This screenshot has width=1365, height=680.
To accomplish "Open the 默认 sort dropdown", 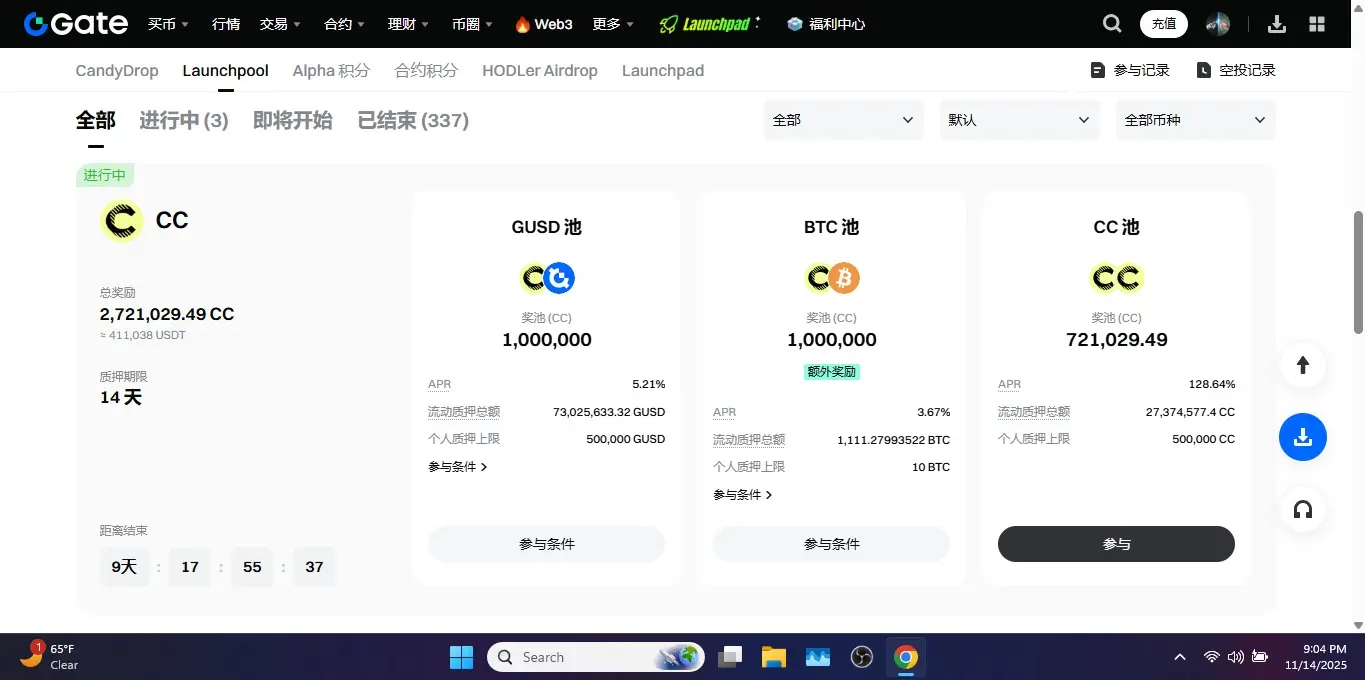I will tap(1019, 120).
